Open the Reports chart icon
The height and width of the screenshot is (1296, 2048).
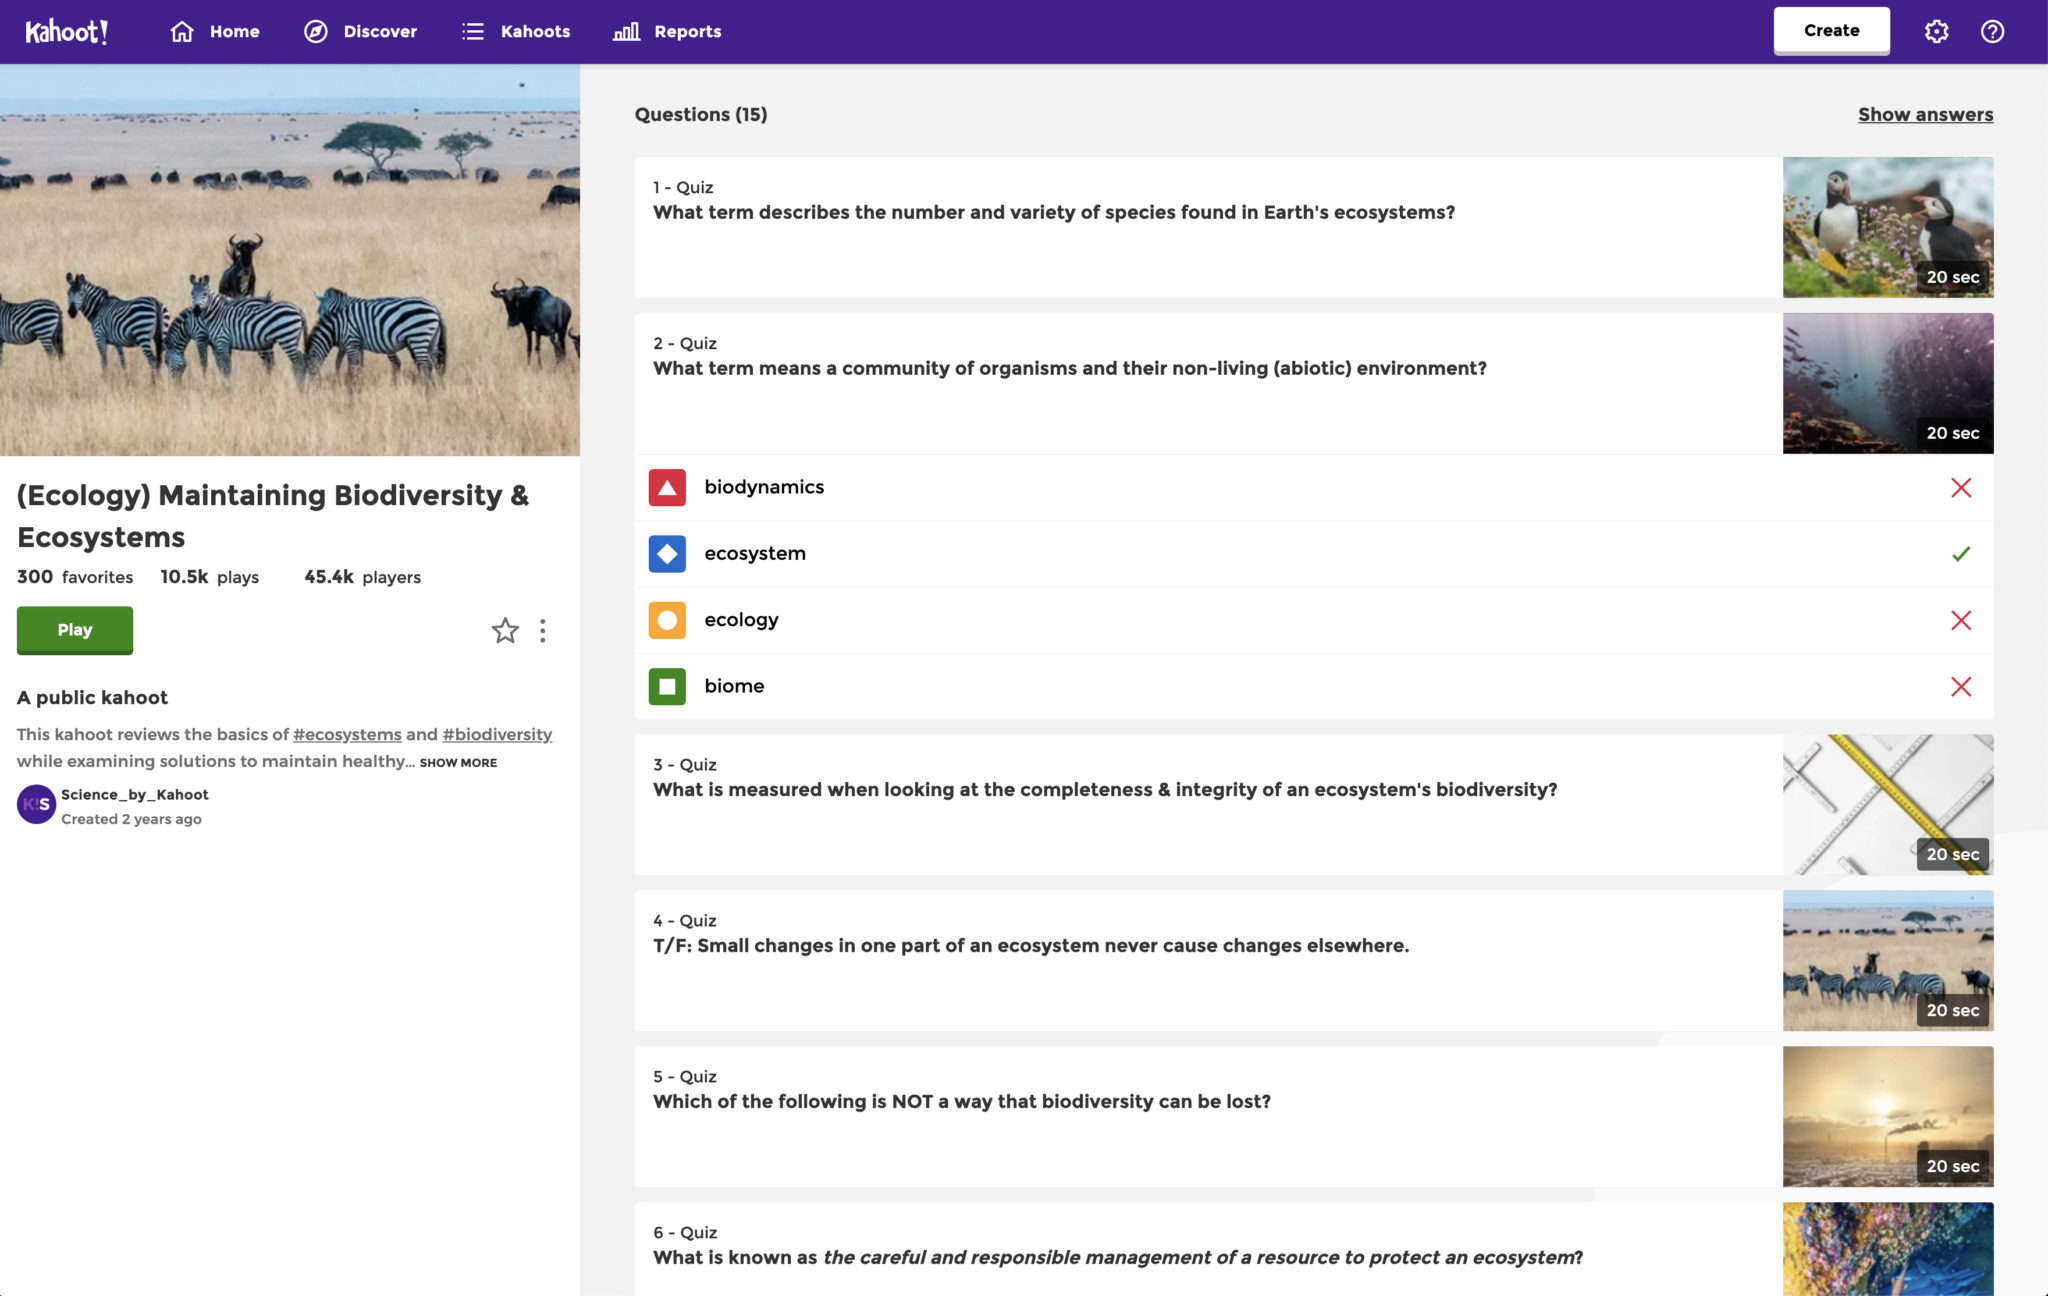point(625,31)
